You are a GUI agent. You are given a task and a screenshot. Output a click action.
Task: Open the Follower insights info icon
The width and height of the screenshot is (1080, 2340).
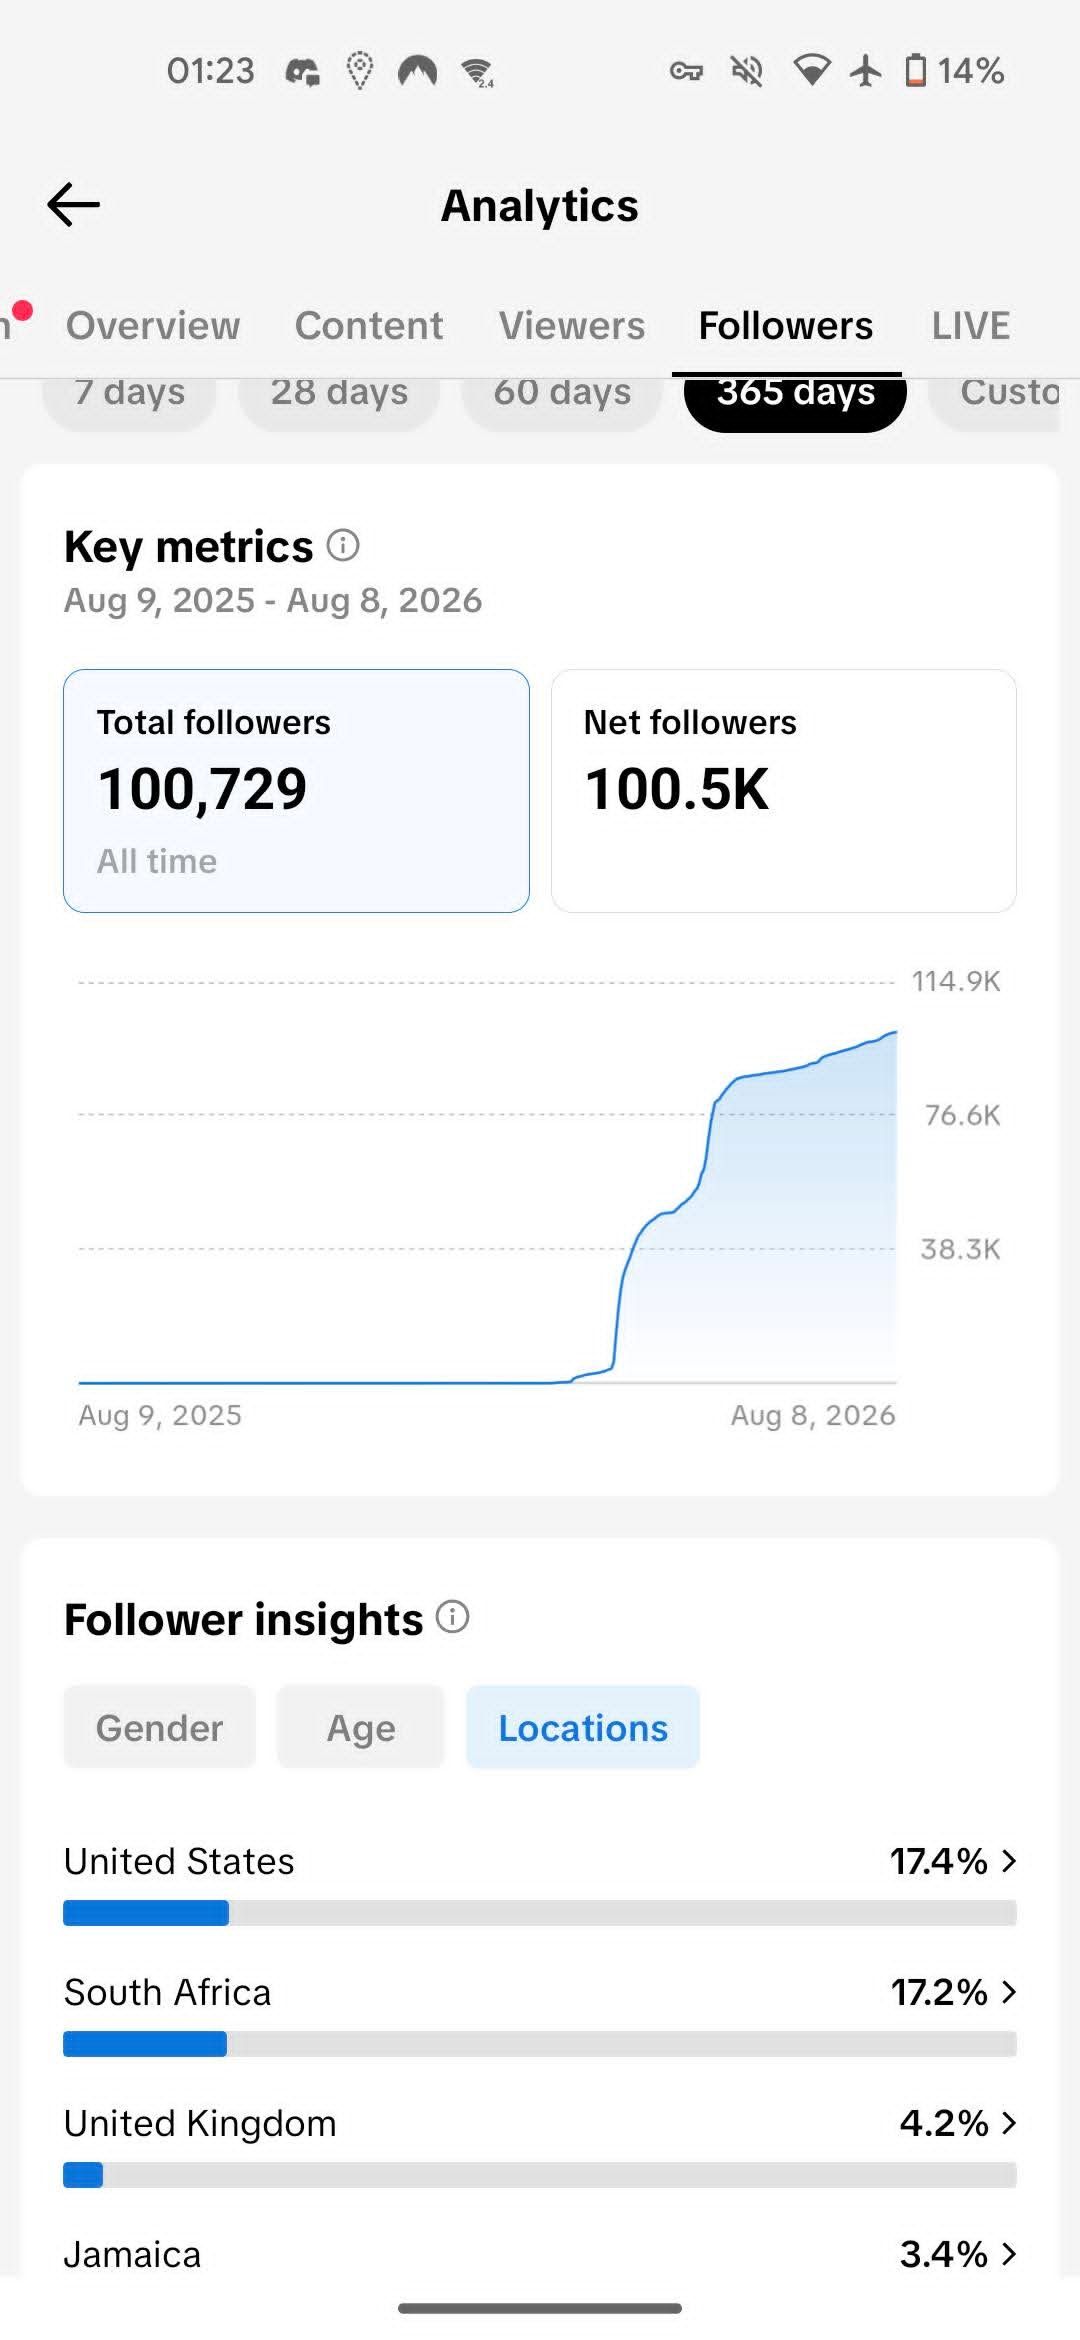point(452,1617)
